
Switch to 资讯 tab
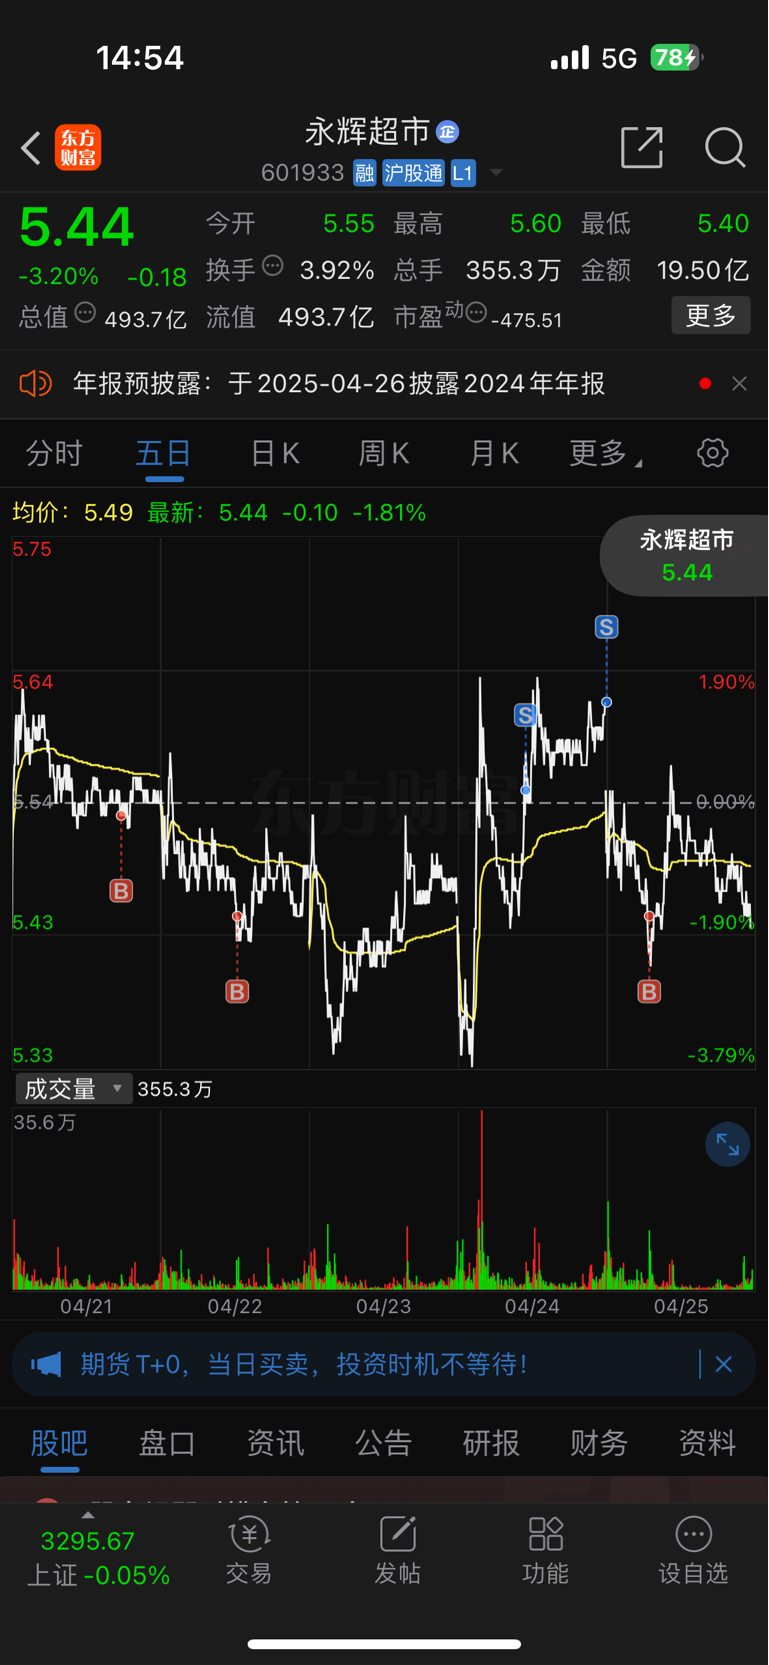click(x=275, y=1443)
